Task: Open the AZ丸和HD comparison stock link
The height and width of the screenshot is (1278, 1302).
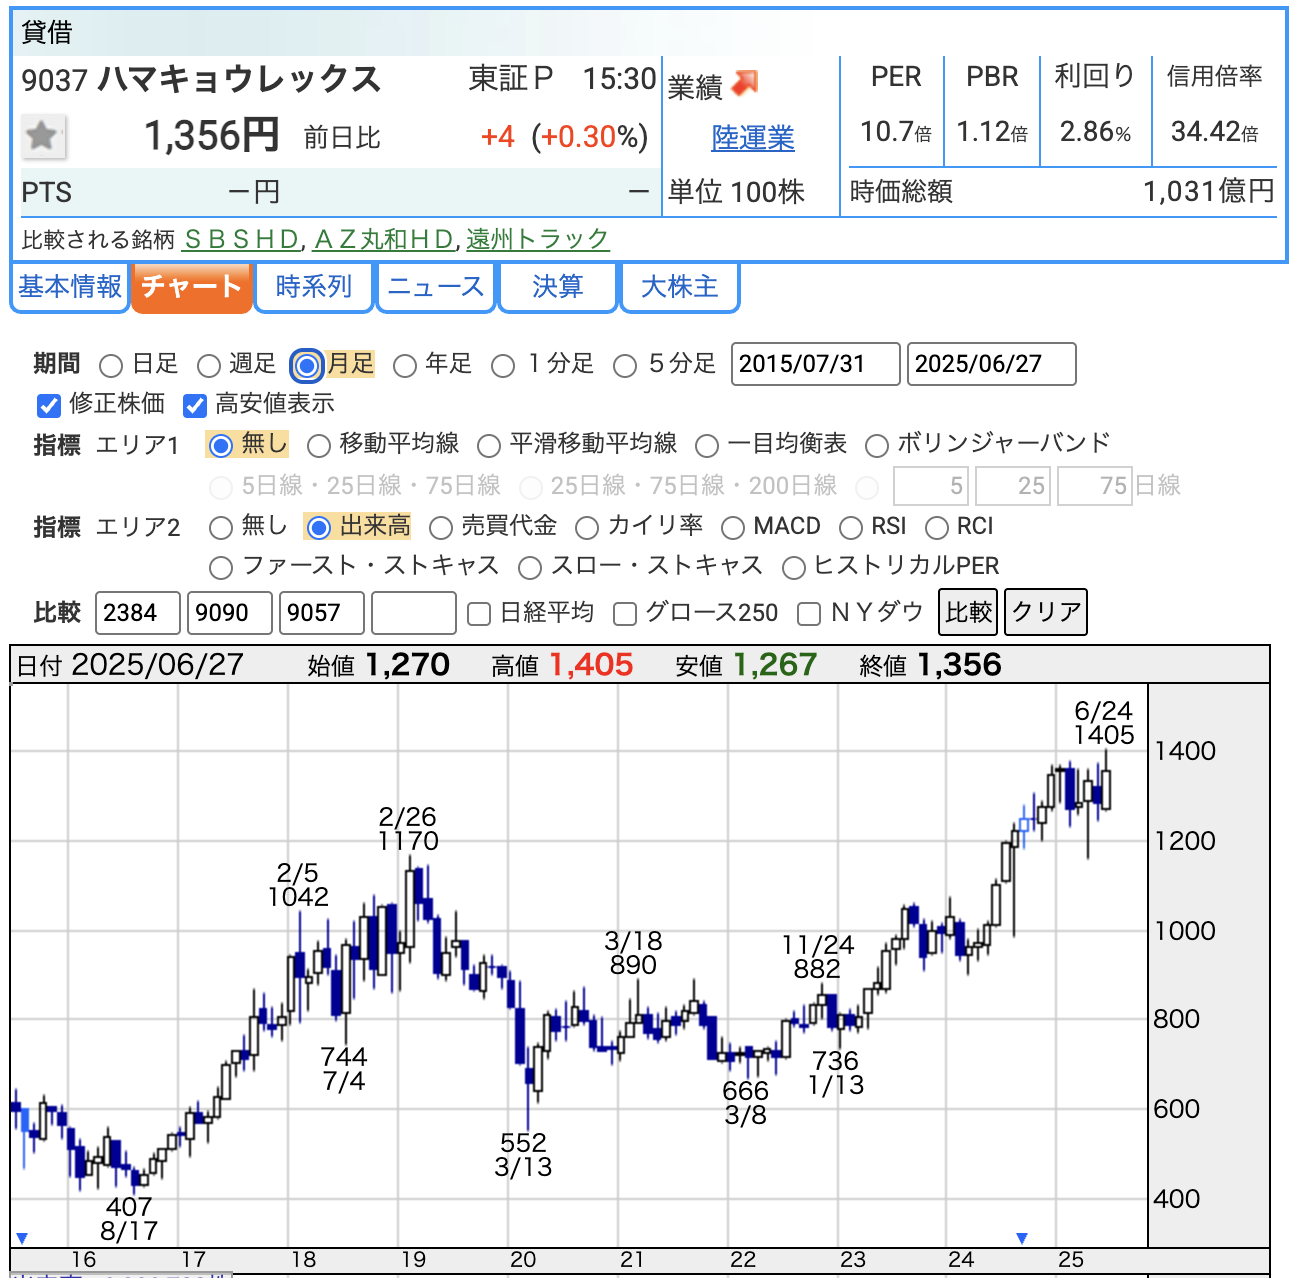Action: (385, 239)
